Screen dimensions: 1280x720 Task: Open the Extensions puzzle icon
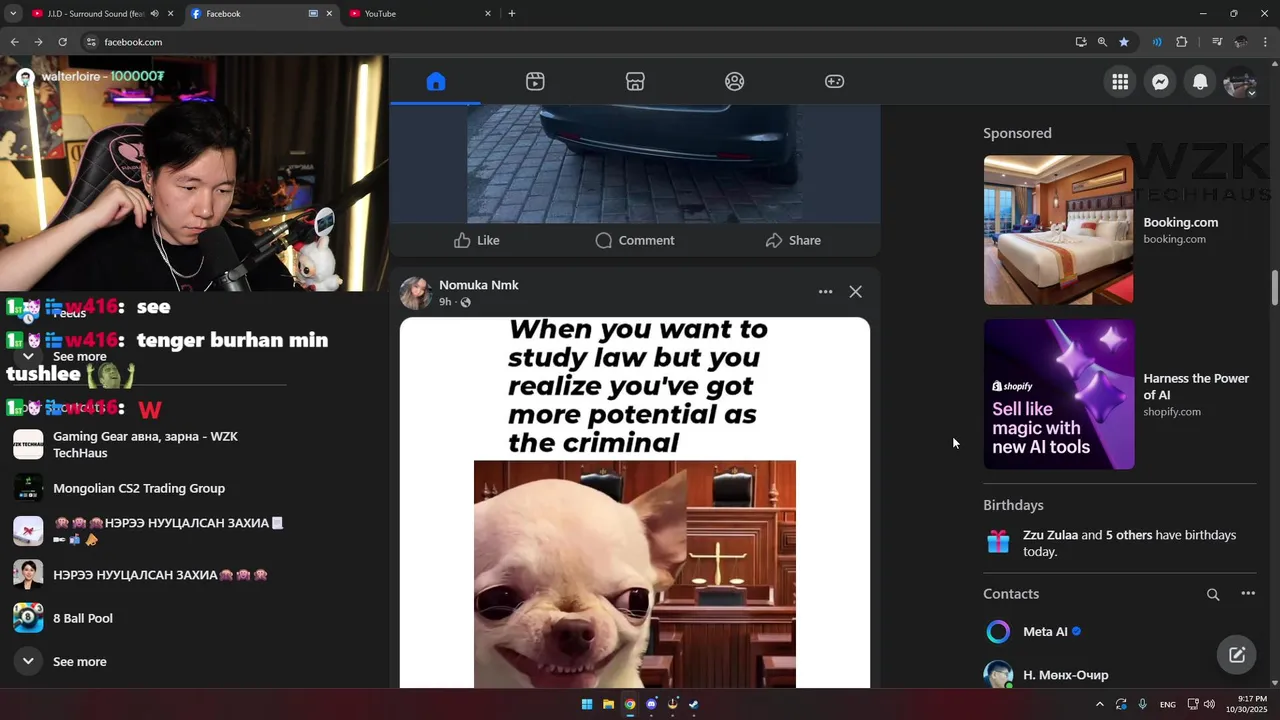tap(1182, 42)
